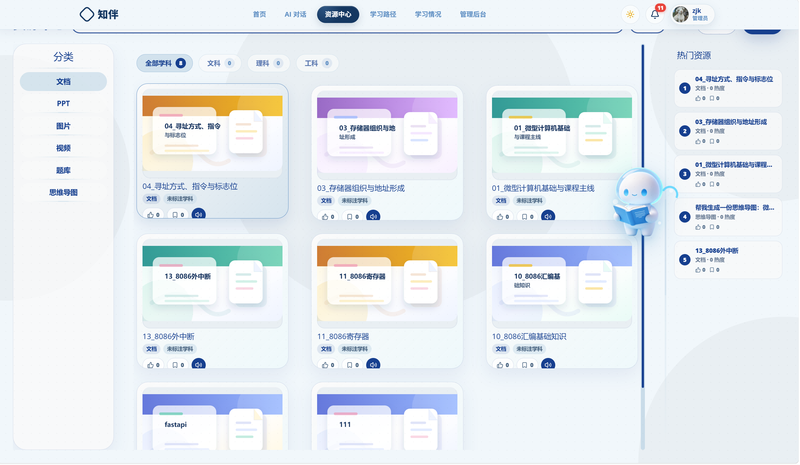Select the 文档 category
This screenshot has width=800, height=465.
pyautogui.click(x=63, y=82)
